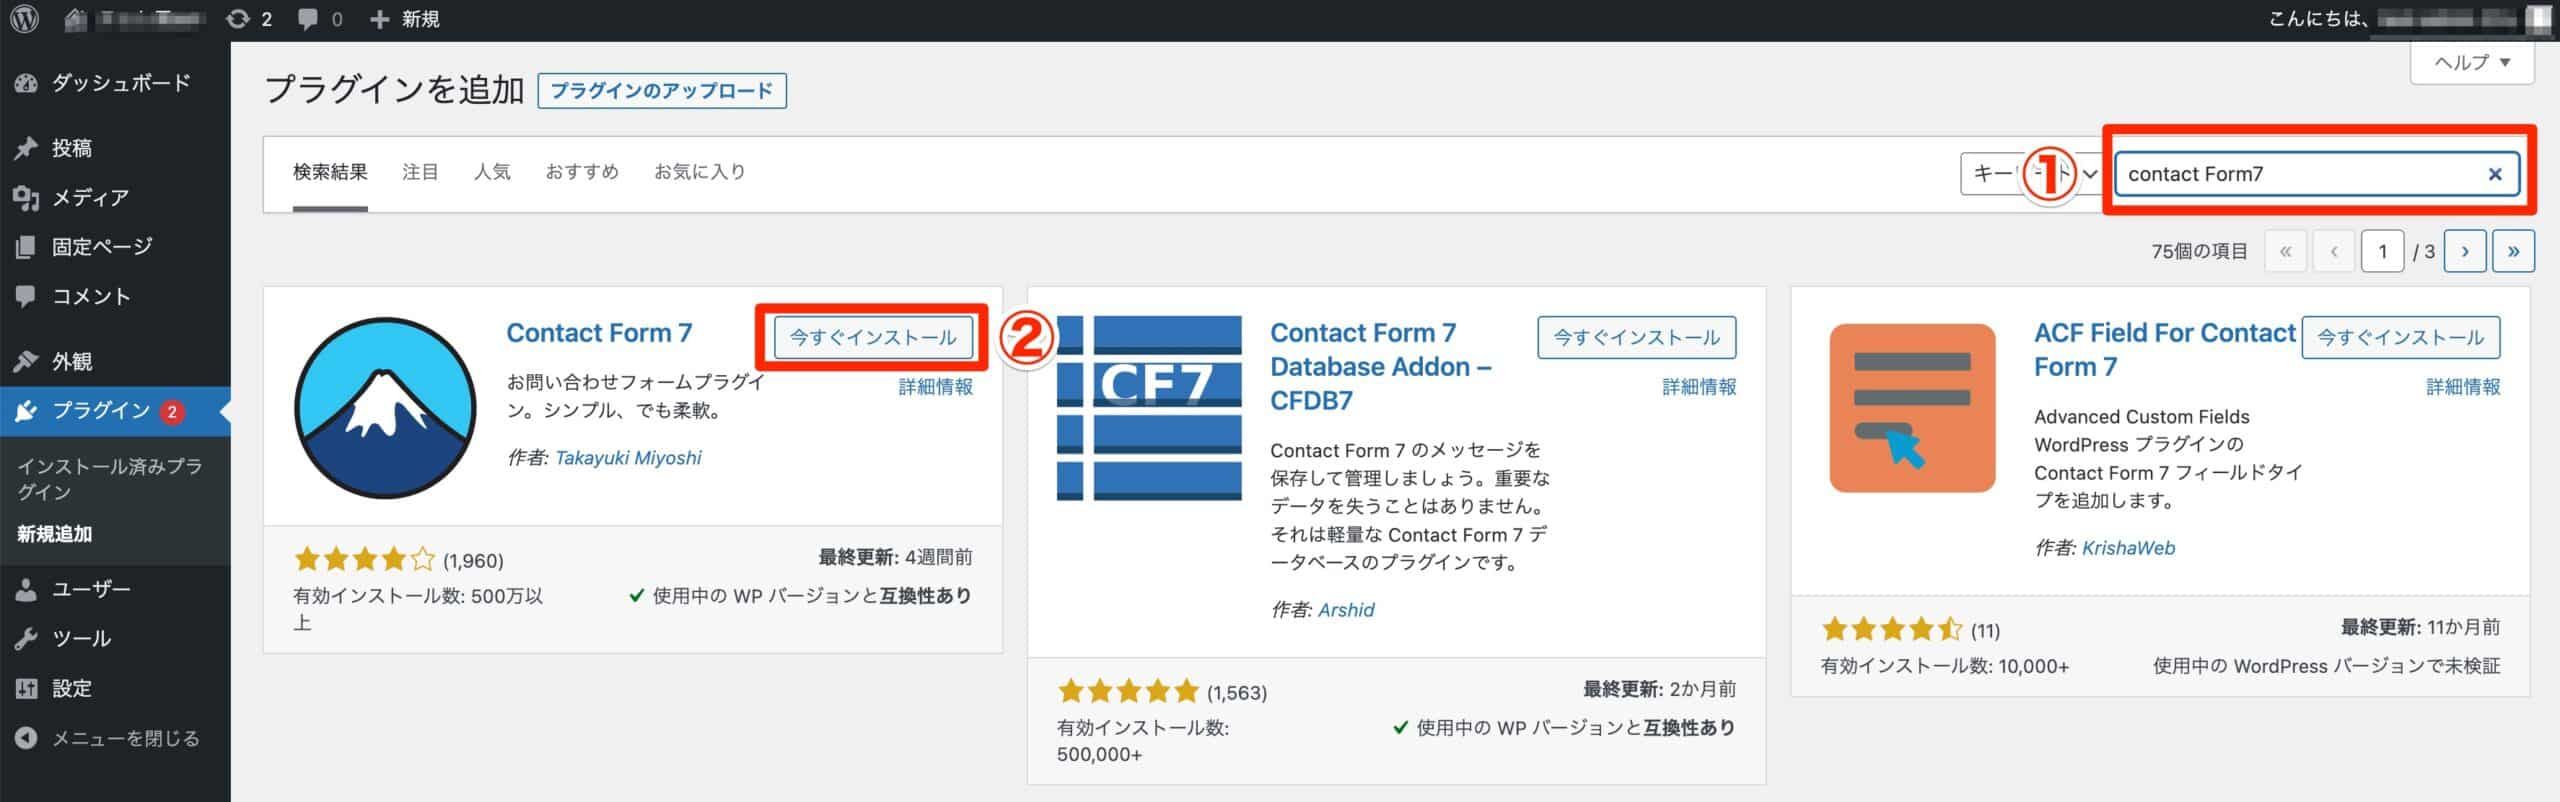Go to next page with › button

coord(2465,251)
